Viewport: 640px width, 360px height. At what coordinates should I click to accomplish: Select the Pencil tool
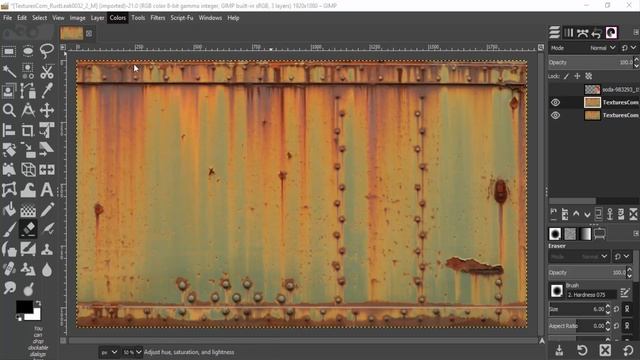pyautogui.click(x=47, y=210)
